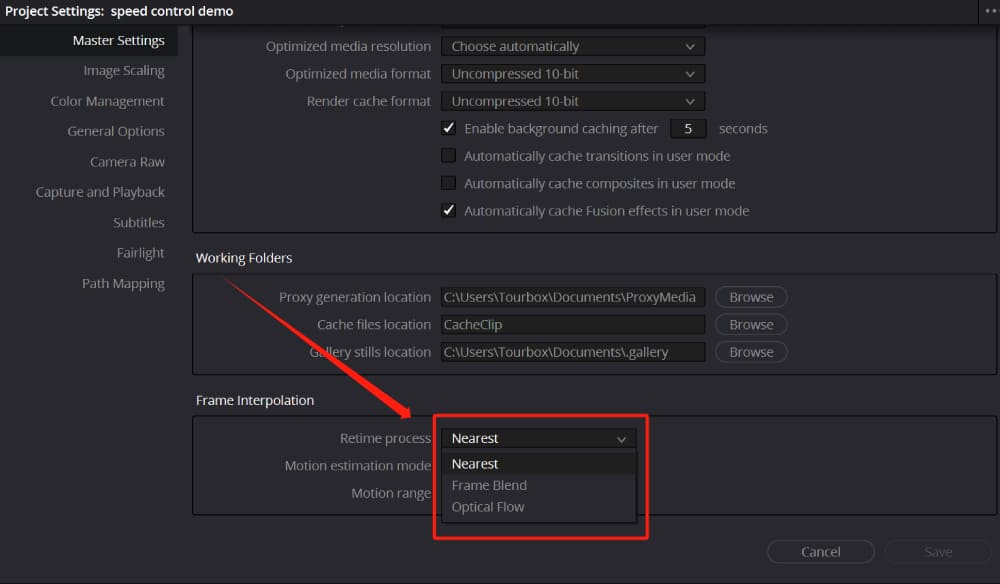
Task: Open the Render cache format dropdown
Action: pyautogui.click(x=572, y=101)
